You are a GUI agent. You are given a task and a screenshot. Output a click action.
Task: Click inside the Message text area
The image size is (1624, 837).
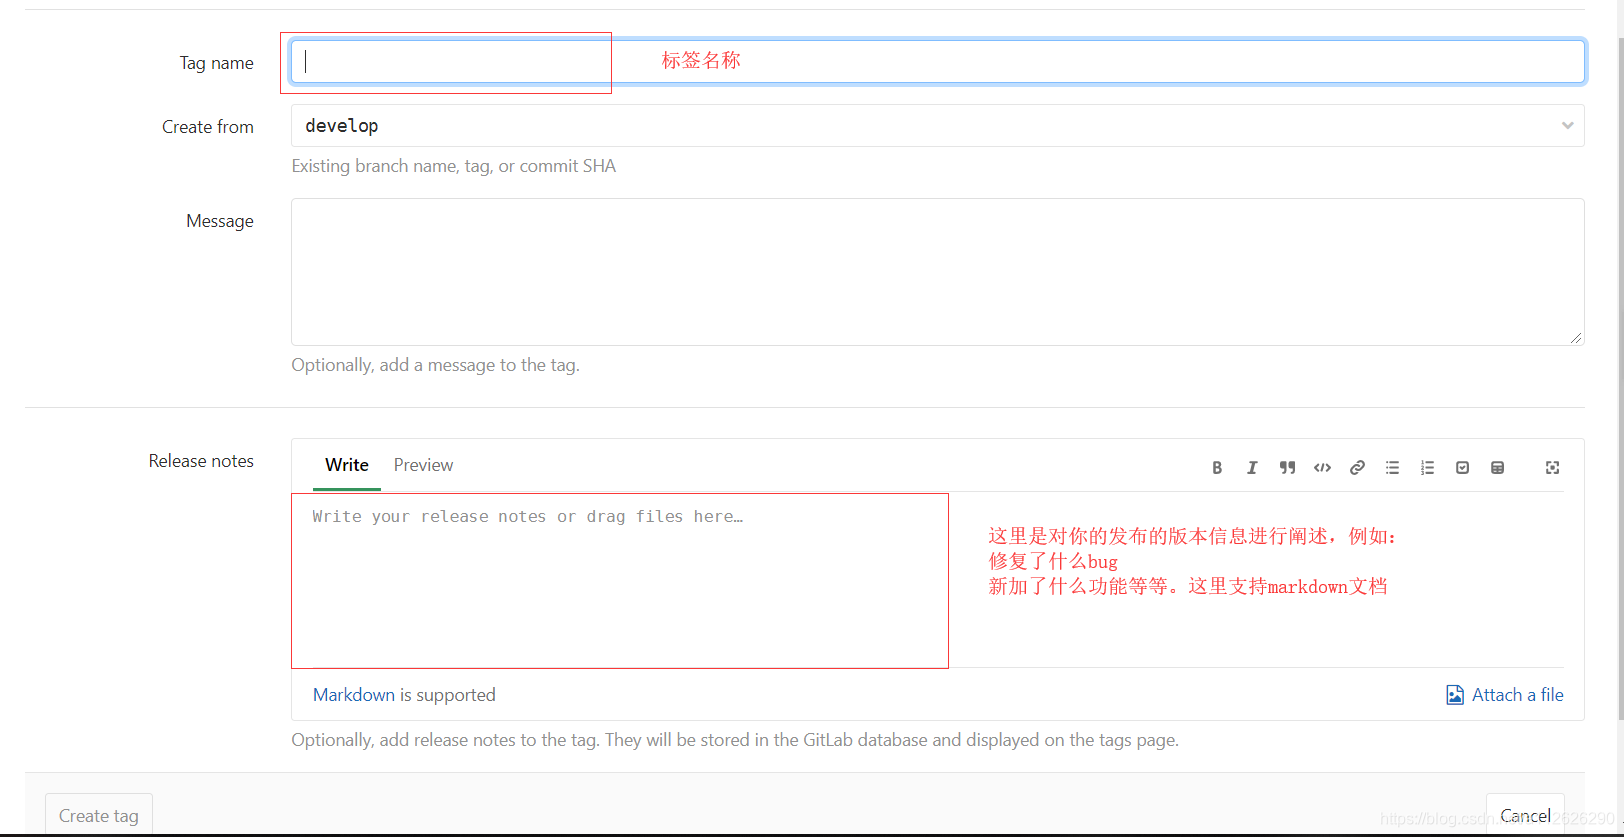[937, 272]
